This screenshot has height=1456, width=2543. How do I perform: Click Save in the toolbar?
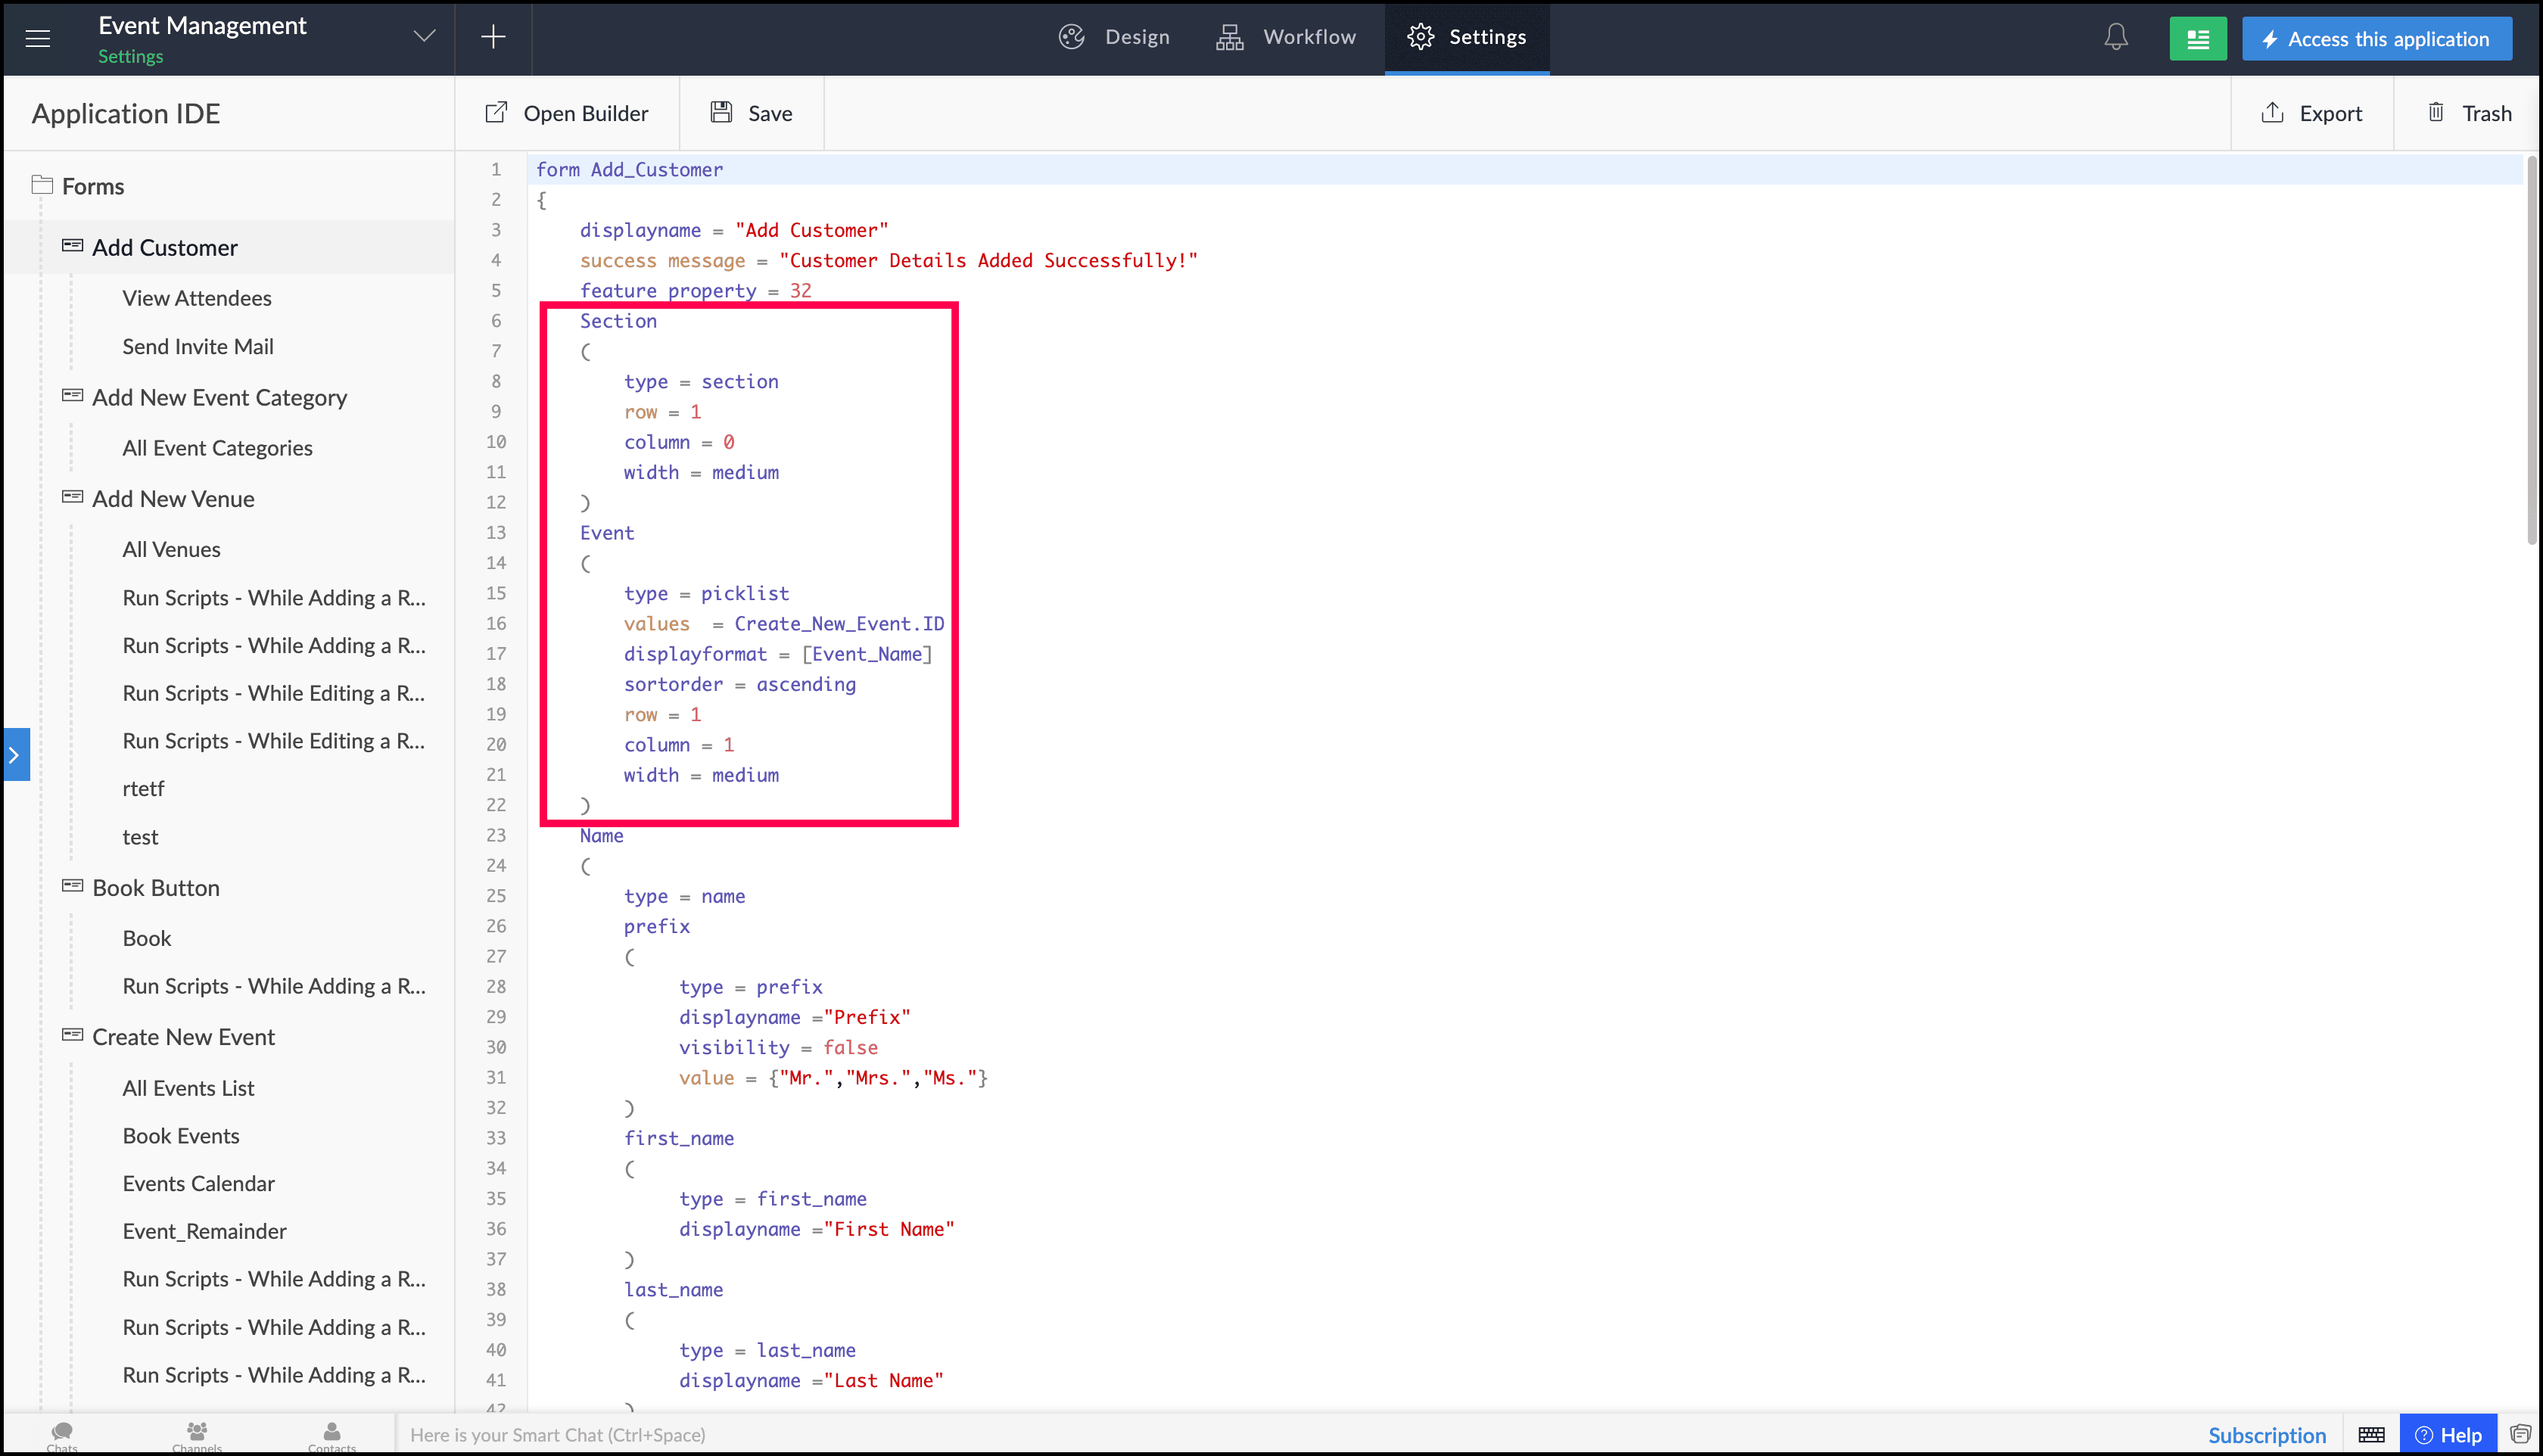pos(752,113)
